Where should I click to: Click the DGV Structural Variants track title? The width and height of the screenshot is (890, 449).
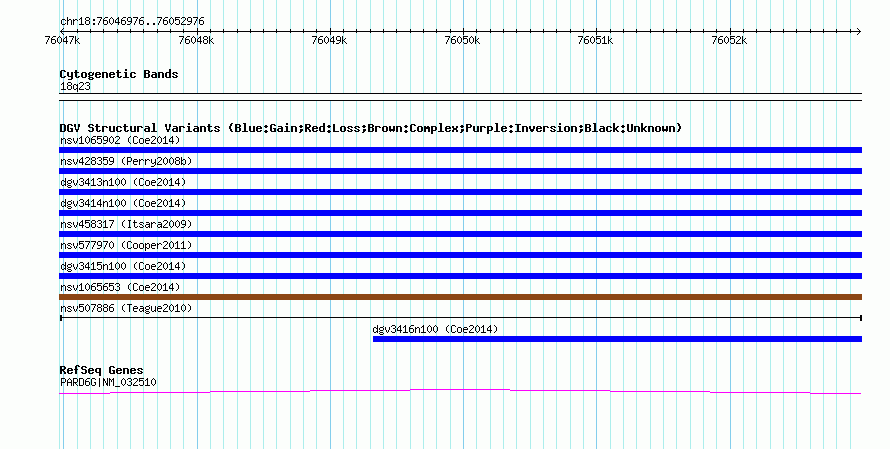click(x=370, y=128)
